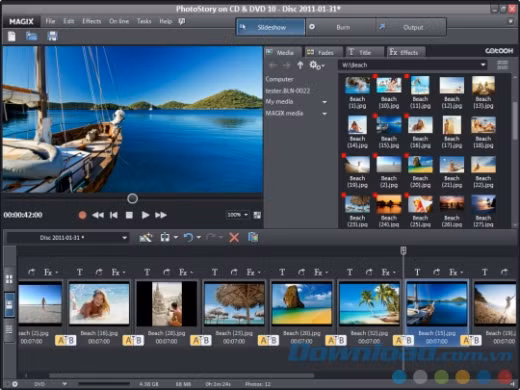Open the media browser gear options
520x390 pixels.
click(316, 65)
